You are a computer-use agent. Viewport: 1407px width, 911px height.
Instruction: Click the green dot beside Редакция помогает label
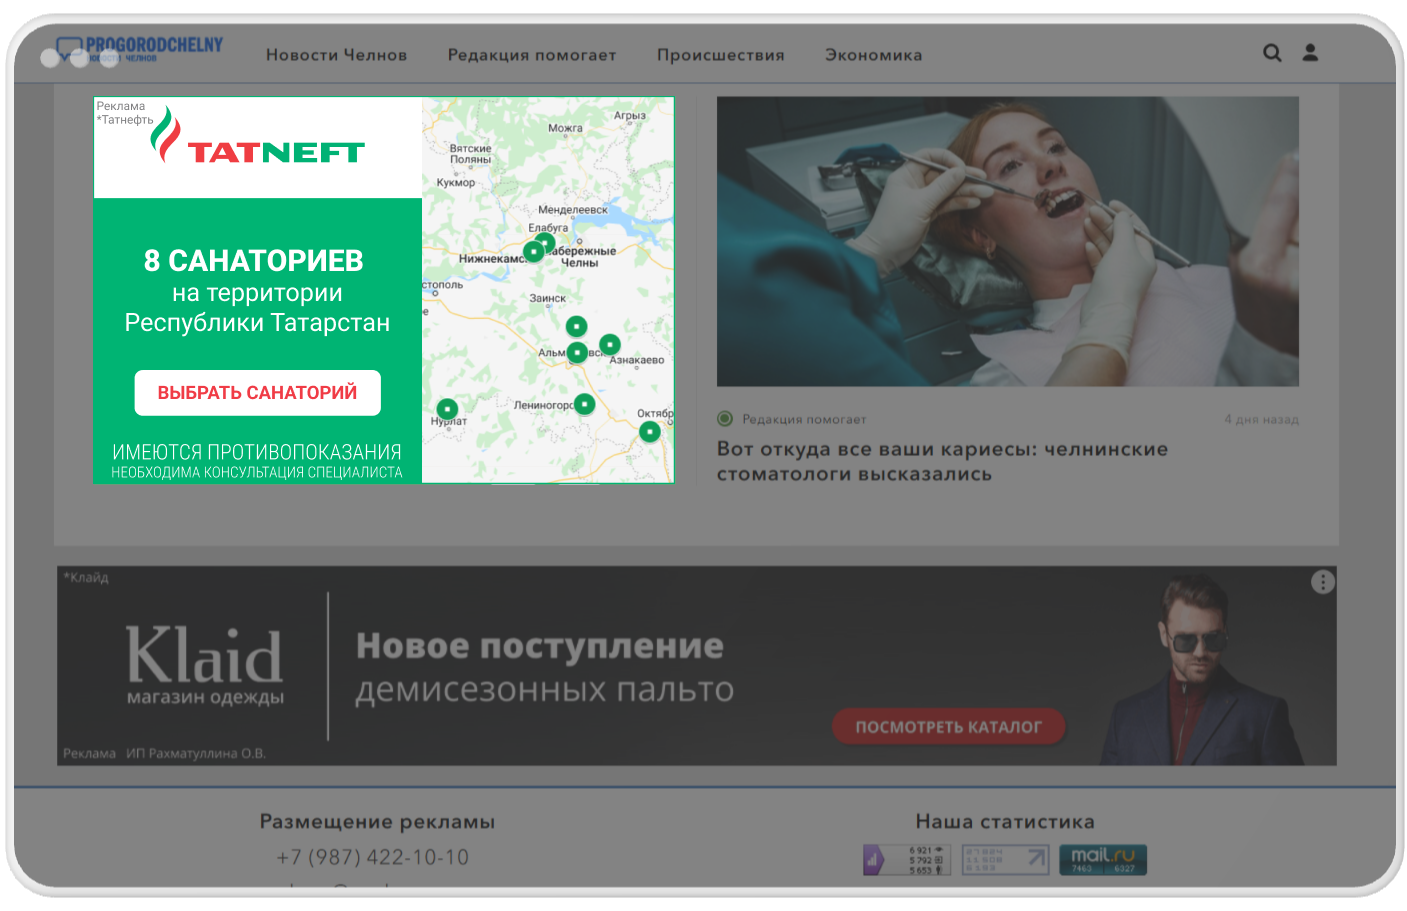[725, 419]
